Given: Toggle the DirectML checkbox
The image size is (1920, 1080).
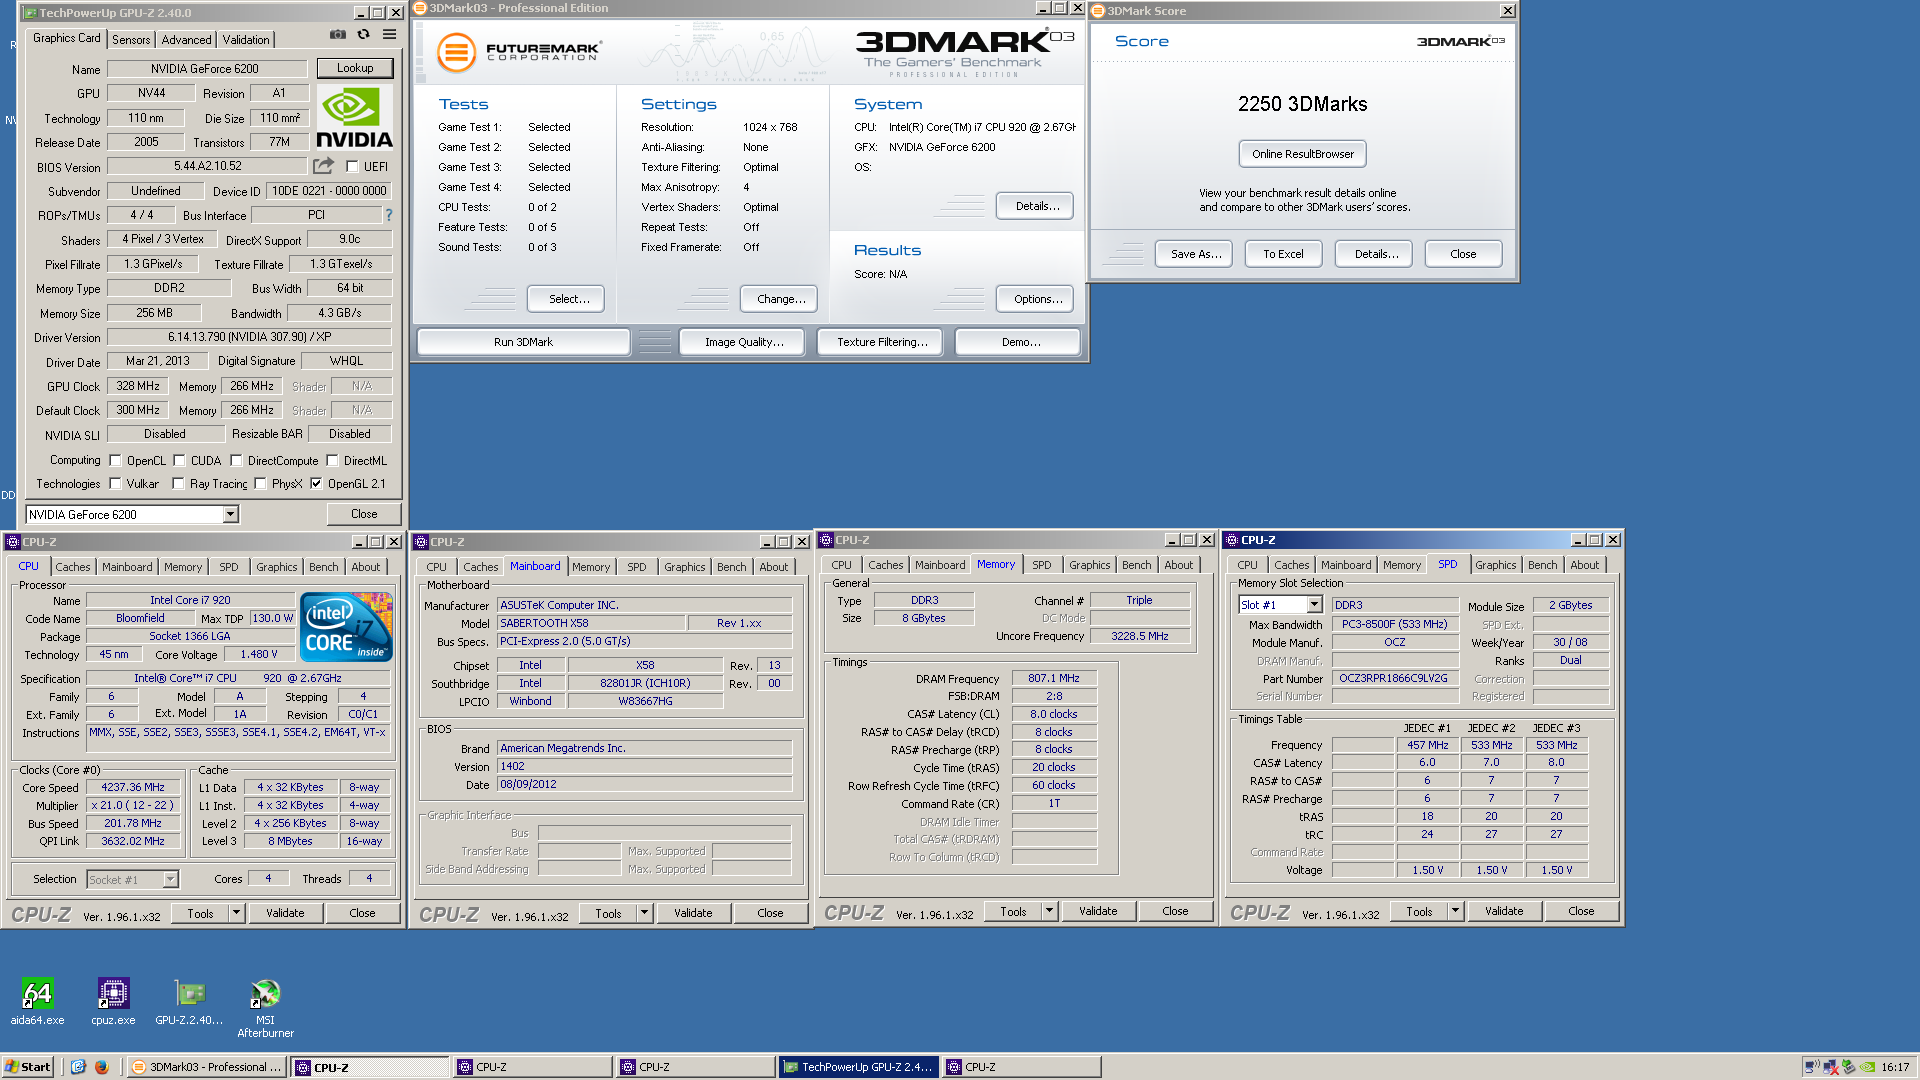Looking at the screenshot, I should (x=332, y=461).
